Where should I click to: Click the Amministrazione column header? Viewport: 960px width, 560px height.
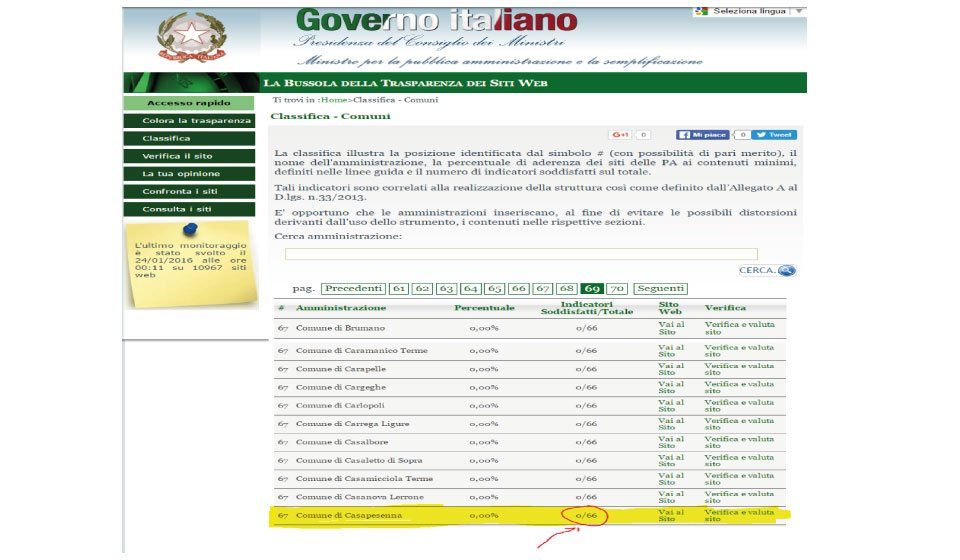tap(341, 308)
